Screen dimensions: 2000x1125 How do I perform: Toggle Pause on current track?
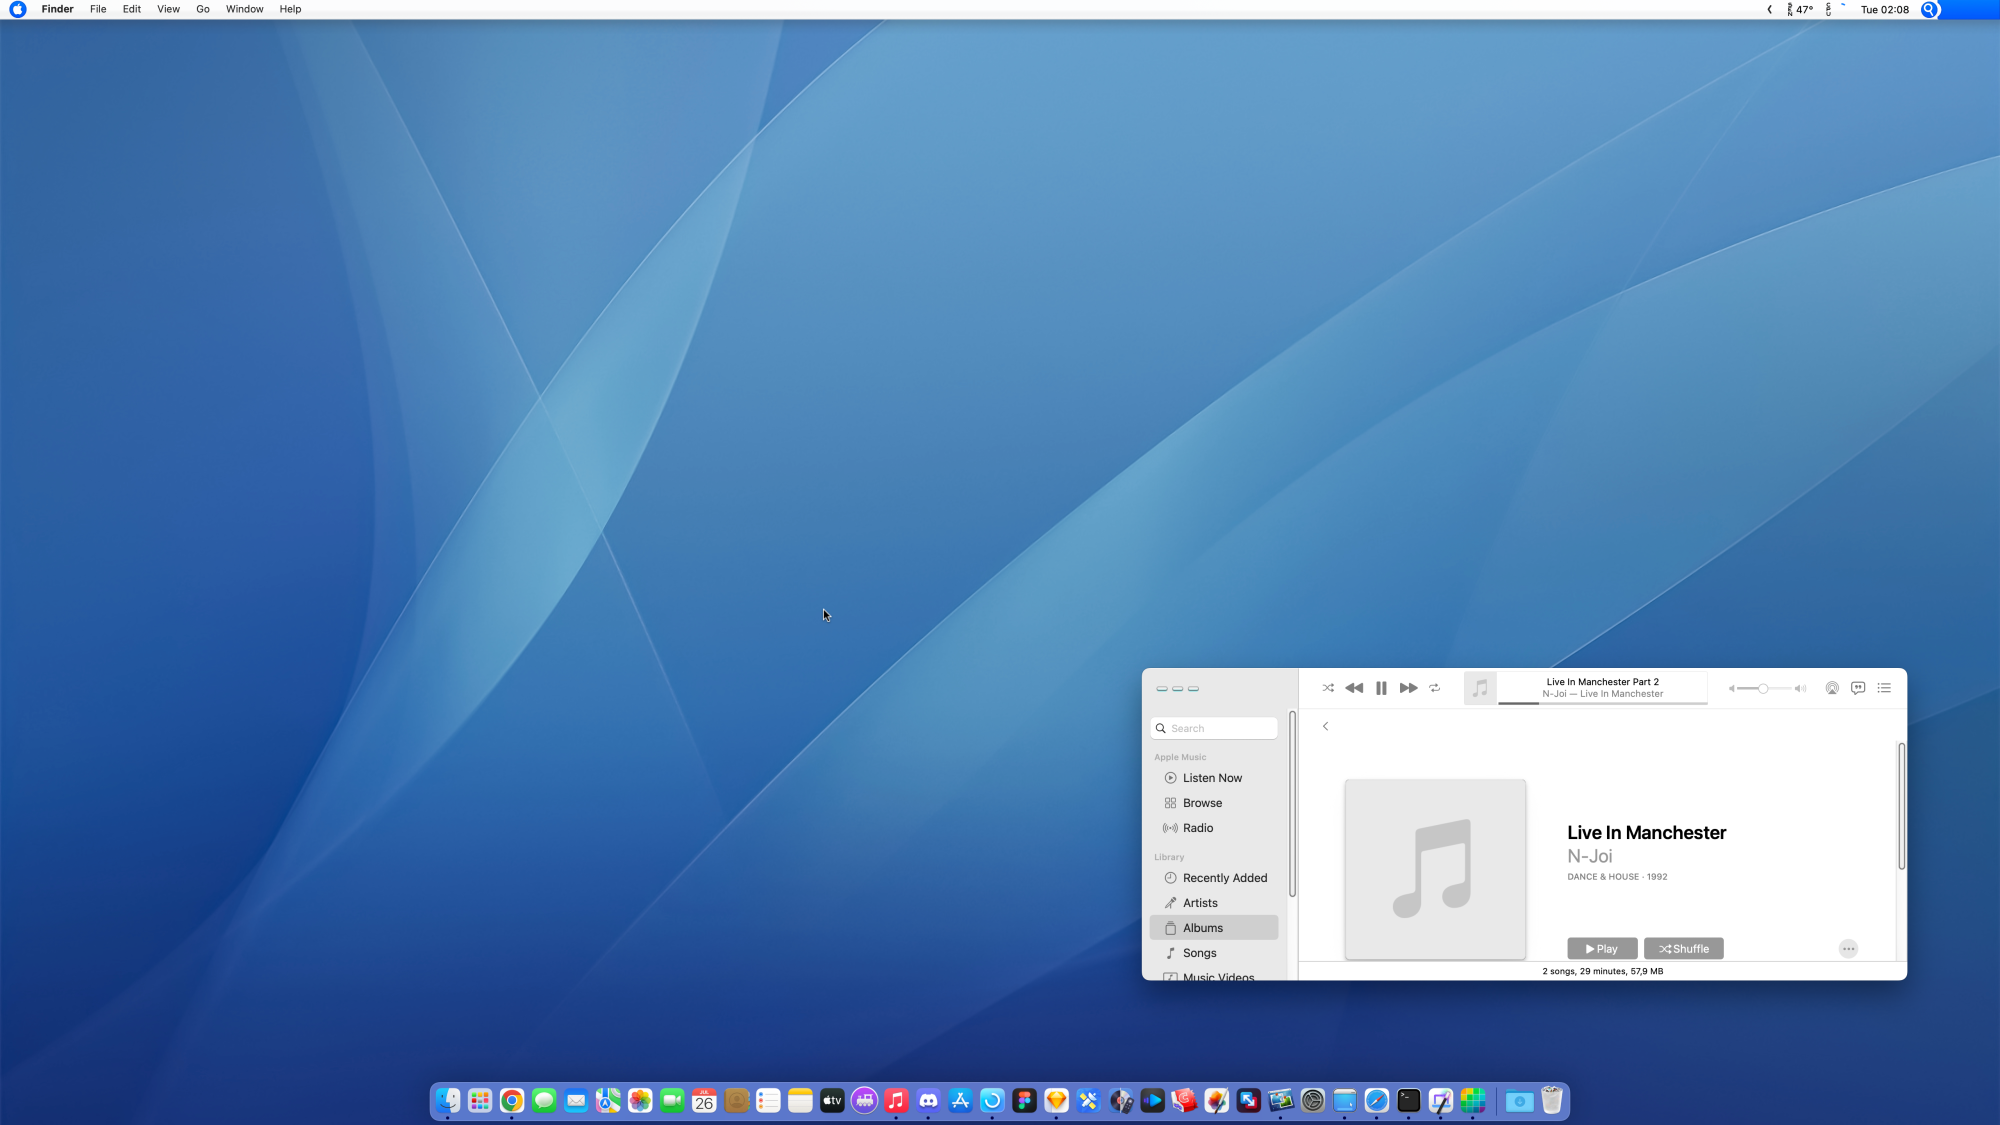pos(1382,687)
